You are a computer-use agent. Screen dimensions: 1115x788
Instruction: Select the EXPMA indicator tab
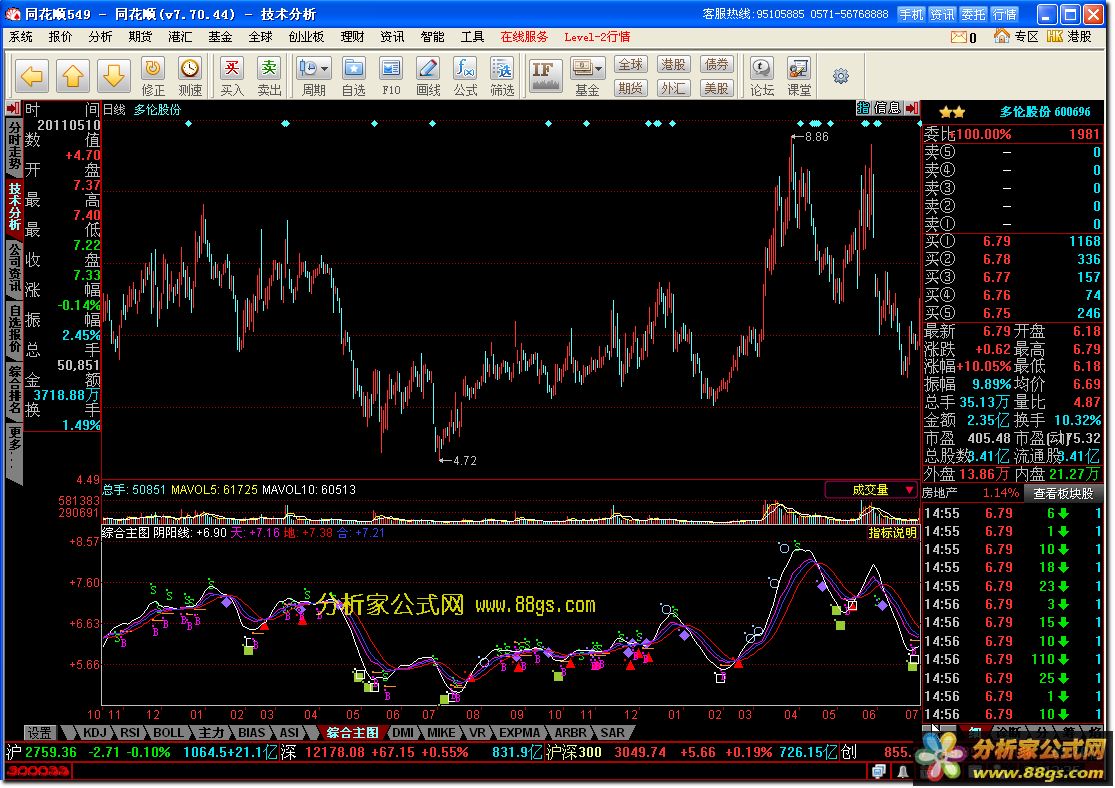click(519, 733)
